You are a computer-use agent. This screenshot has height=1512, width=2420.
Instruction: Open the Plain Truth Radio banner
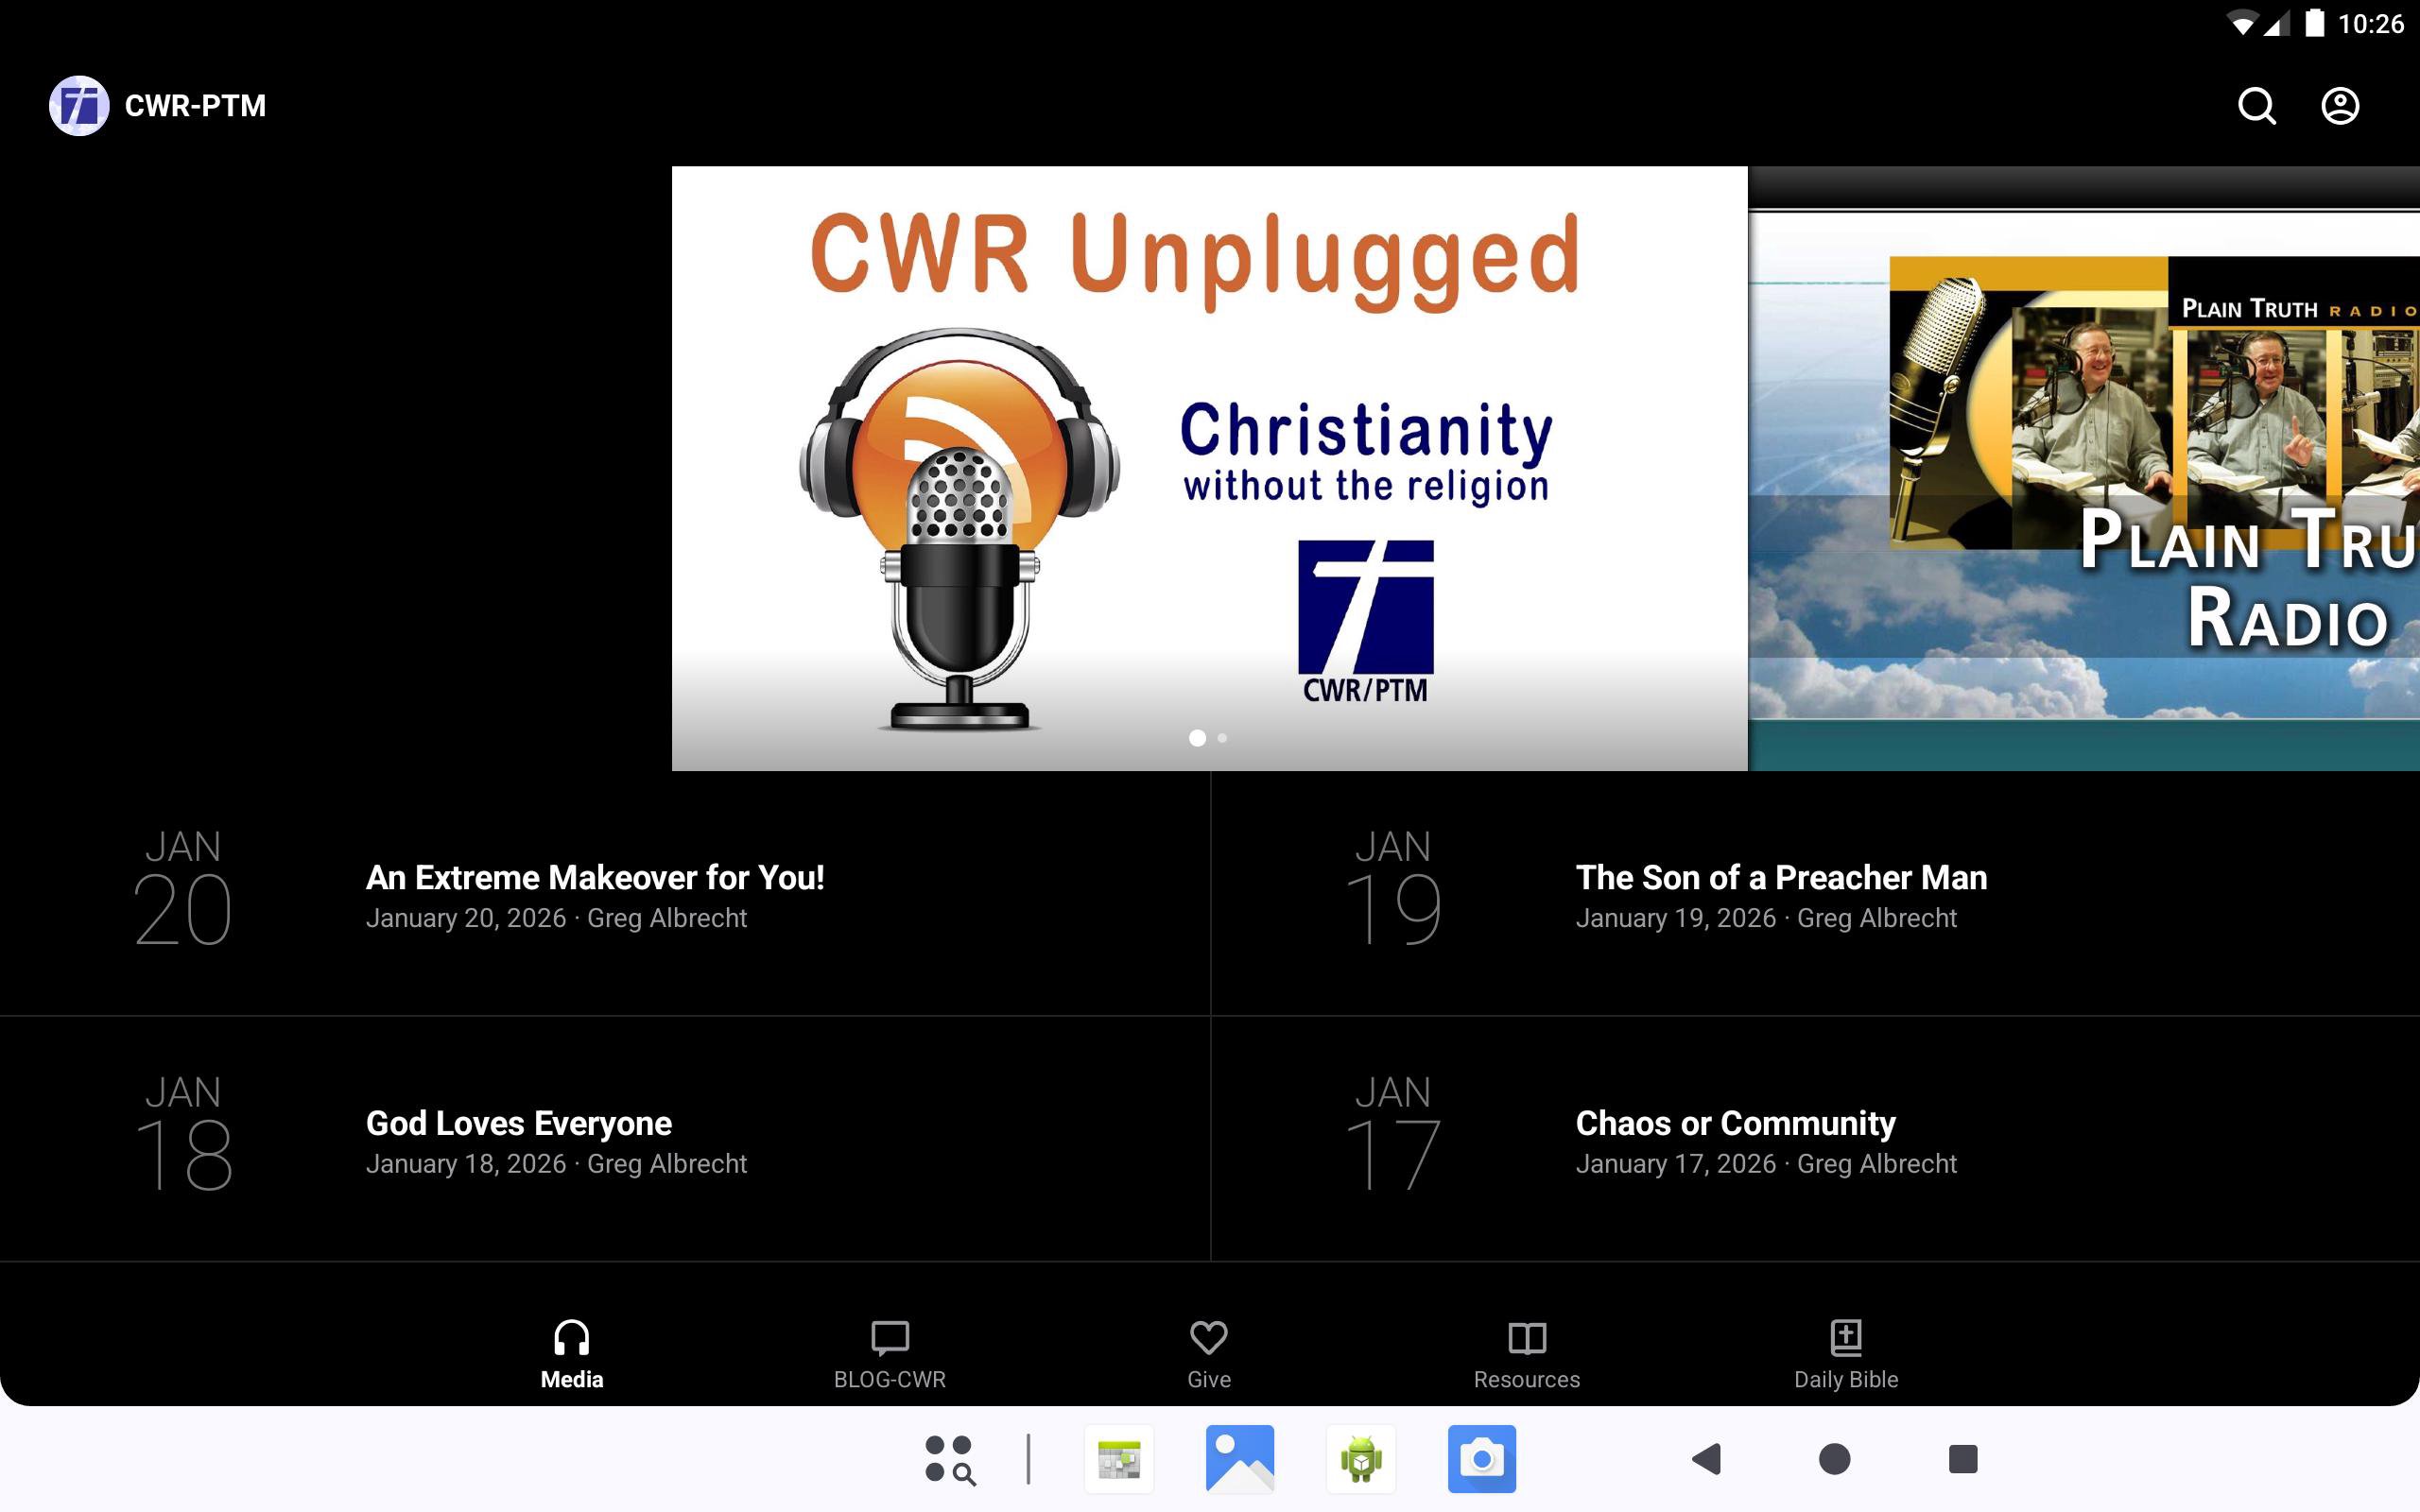(2083, 468)
